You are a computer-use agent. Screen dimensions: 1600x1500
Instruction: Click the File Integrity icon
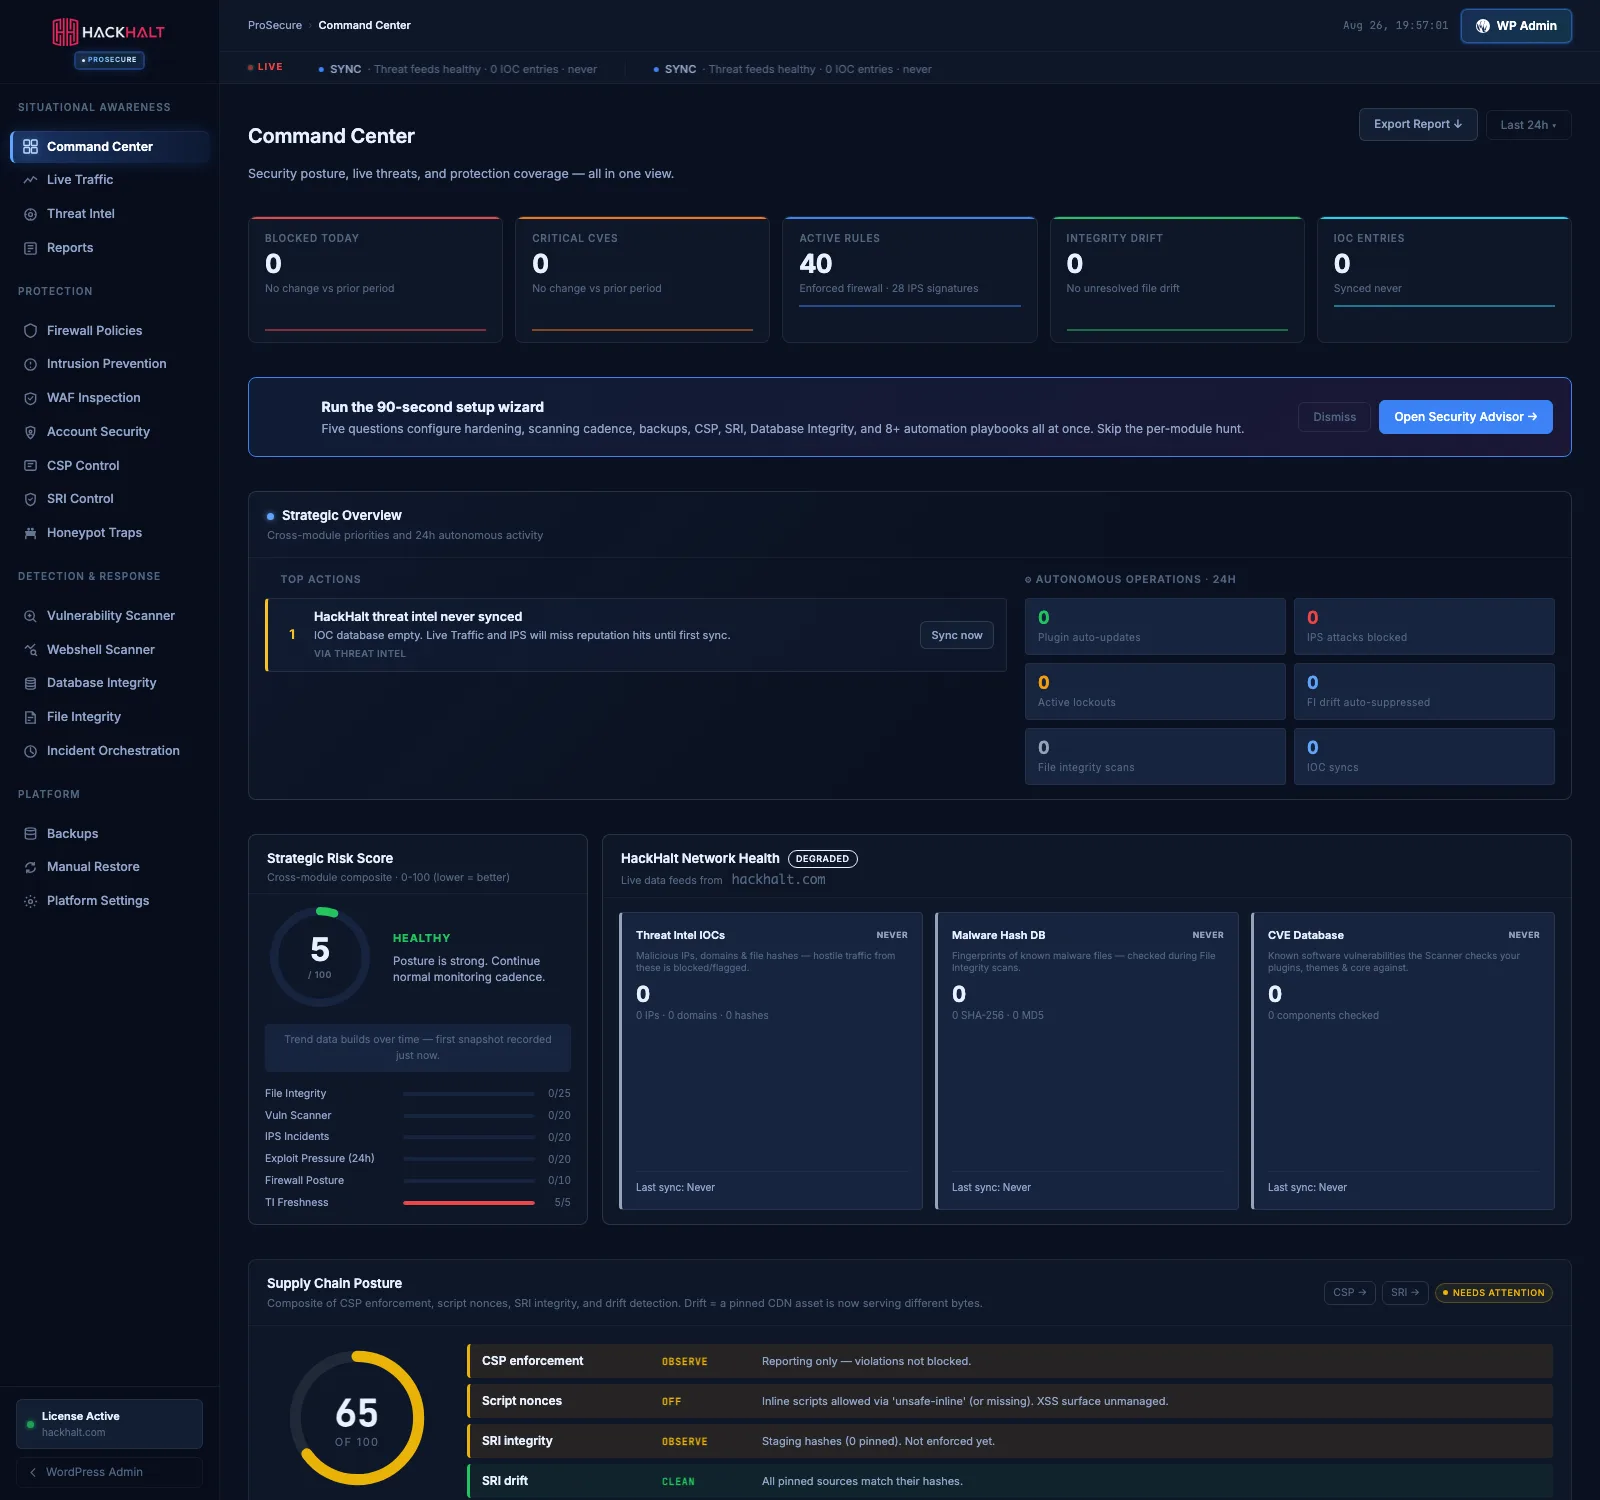pyautogui.click(x=30, y=717)
